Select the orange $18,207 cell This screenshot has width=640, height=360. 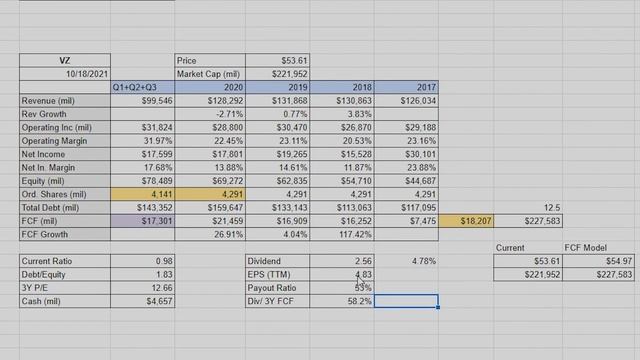[x=466, y=221]
